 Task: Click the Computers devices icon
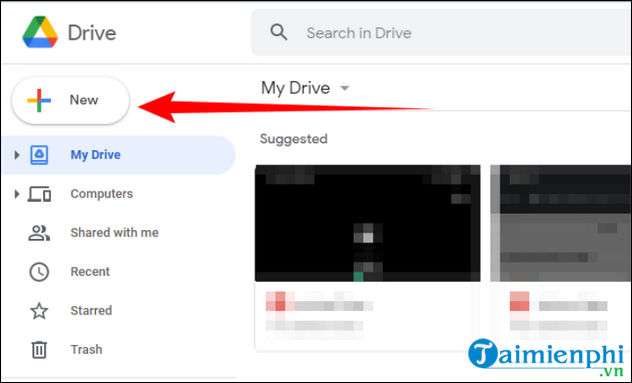(39, 194)
